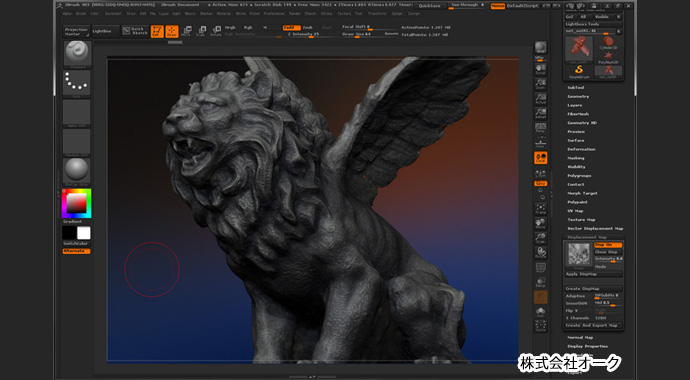
Task: Select the Move transform icon in top shelf
Action: 187,31
